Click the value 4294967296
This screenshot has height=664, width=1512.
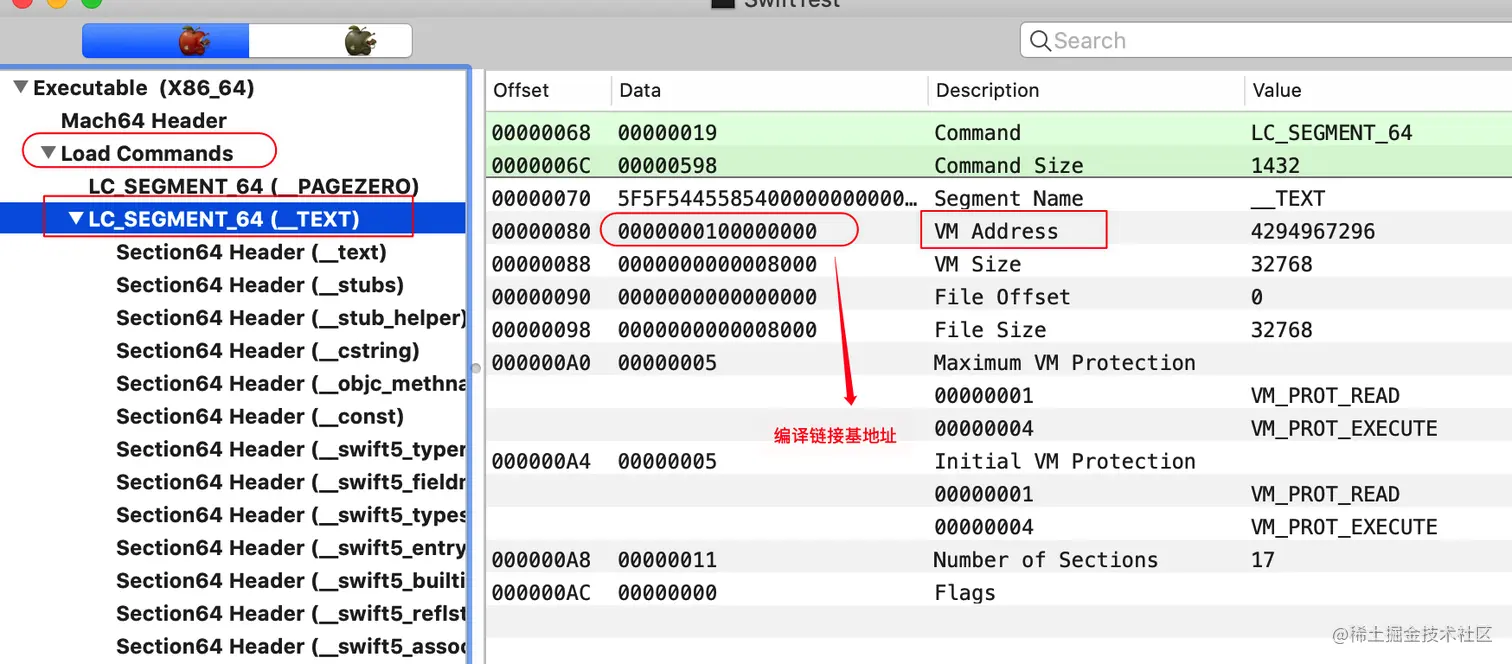point(1313,232)
